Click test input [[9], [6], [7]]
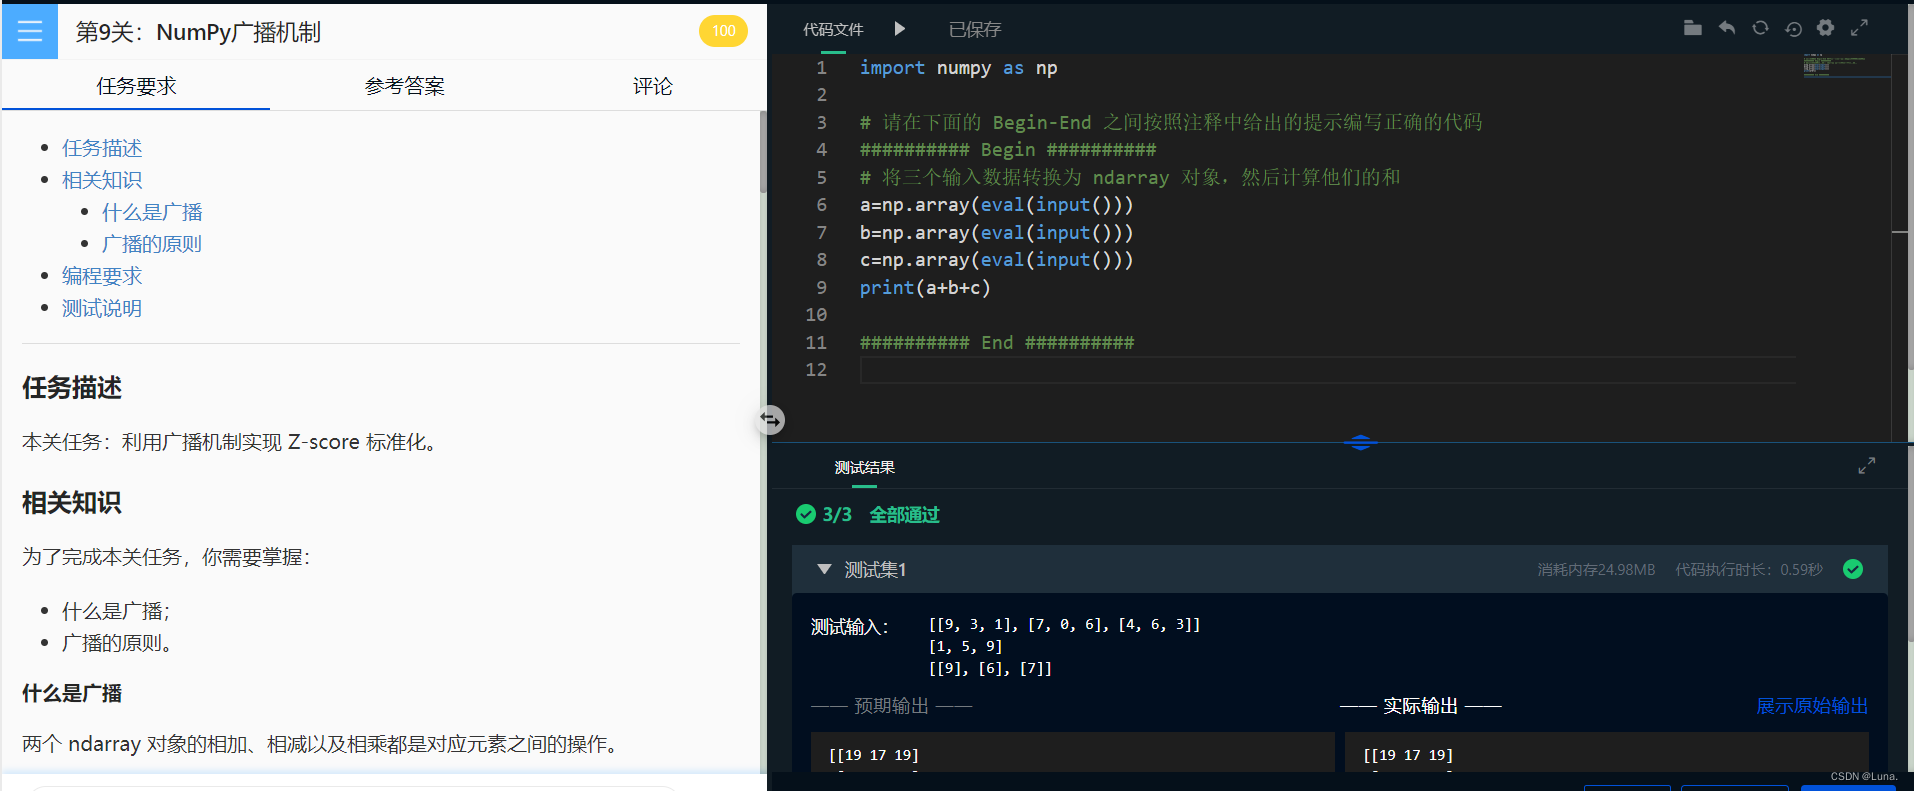 point(990,669)
